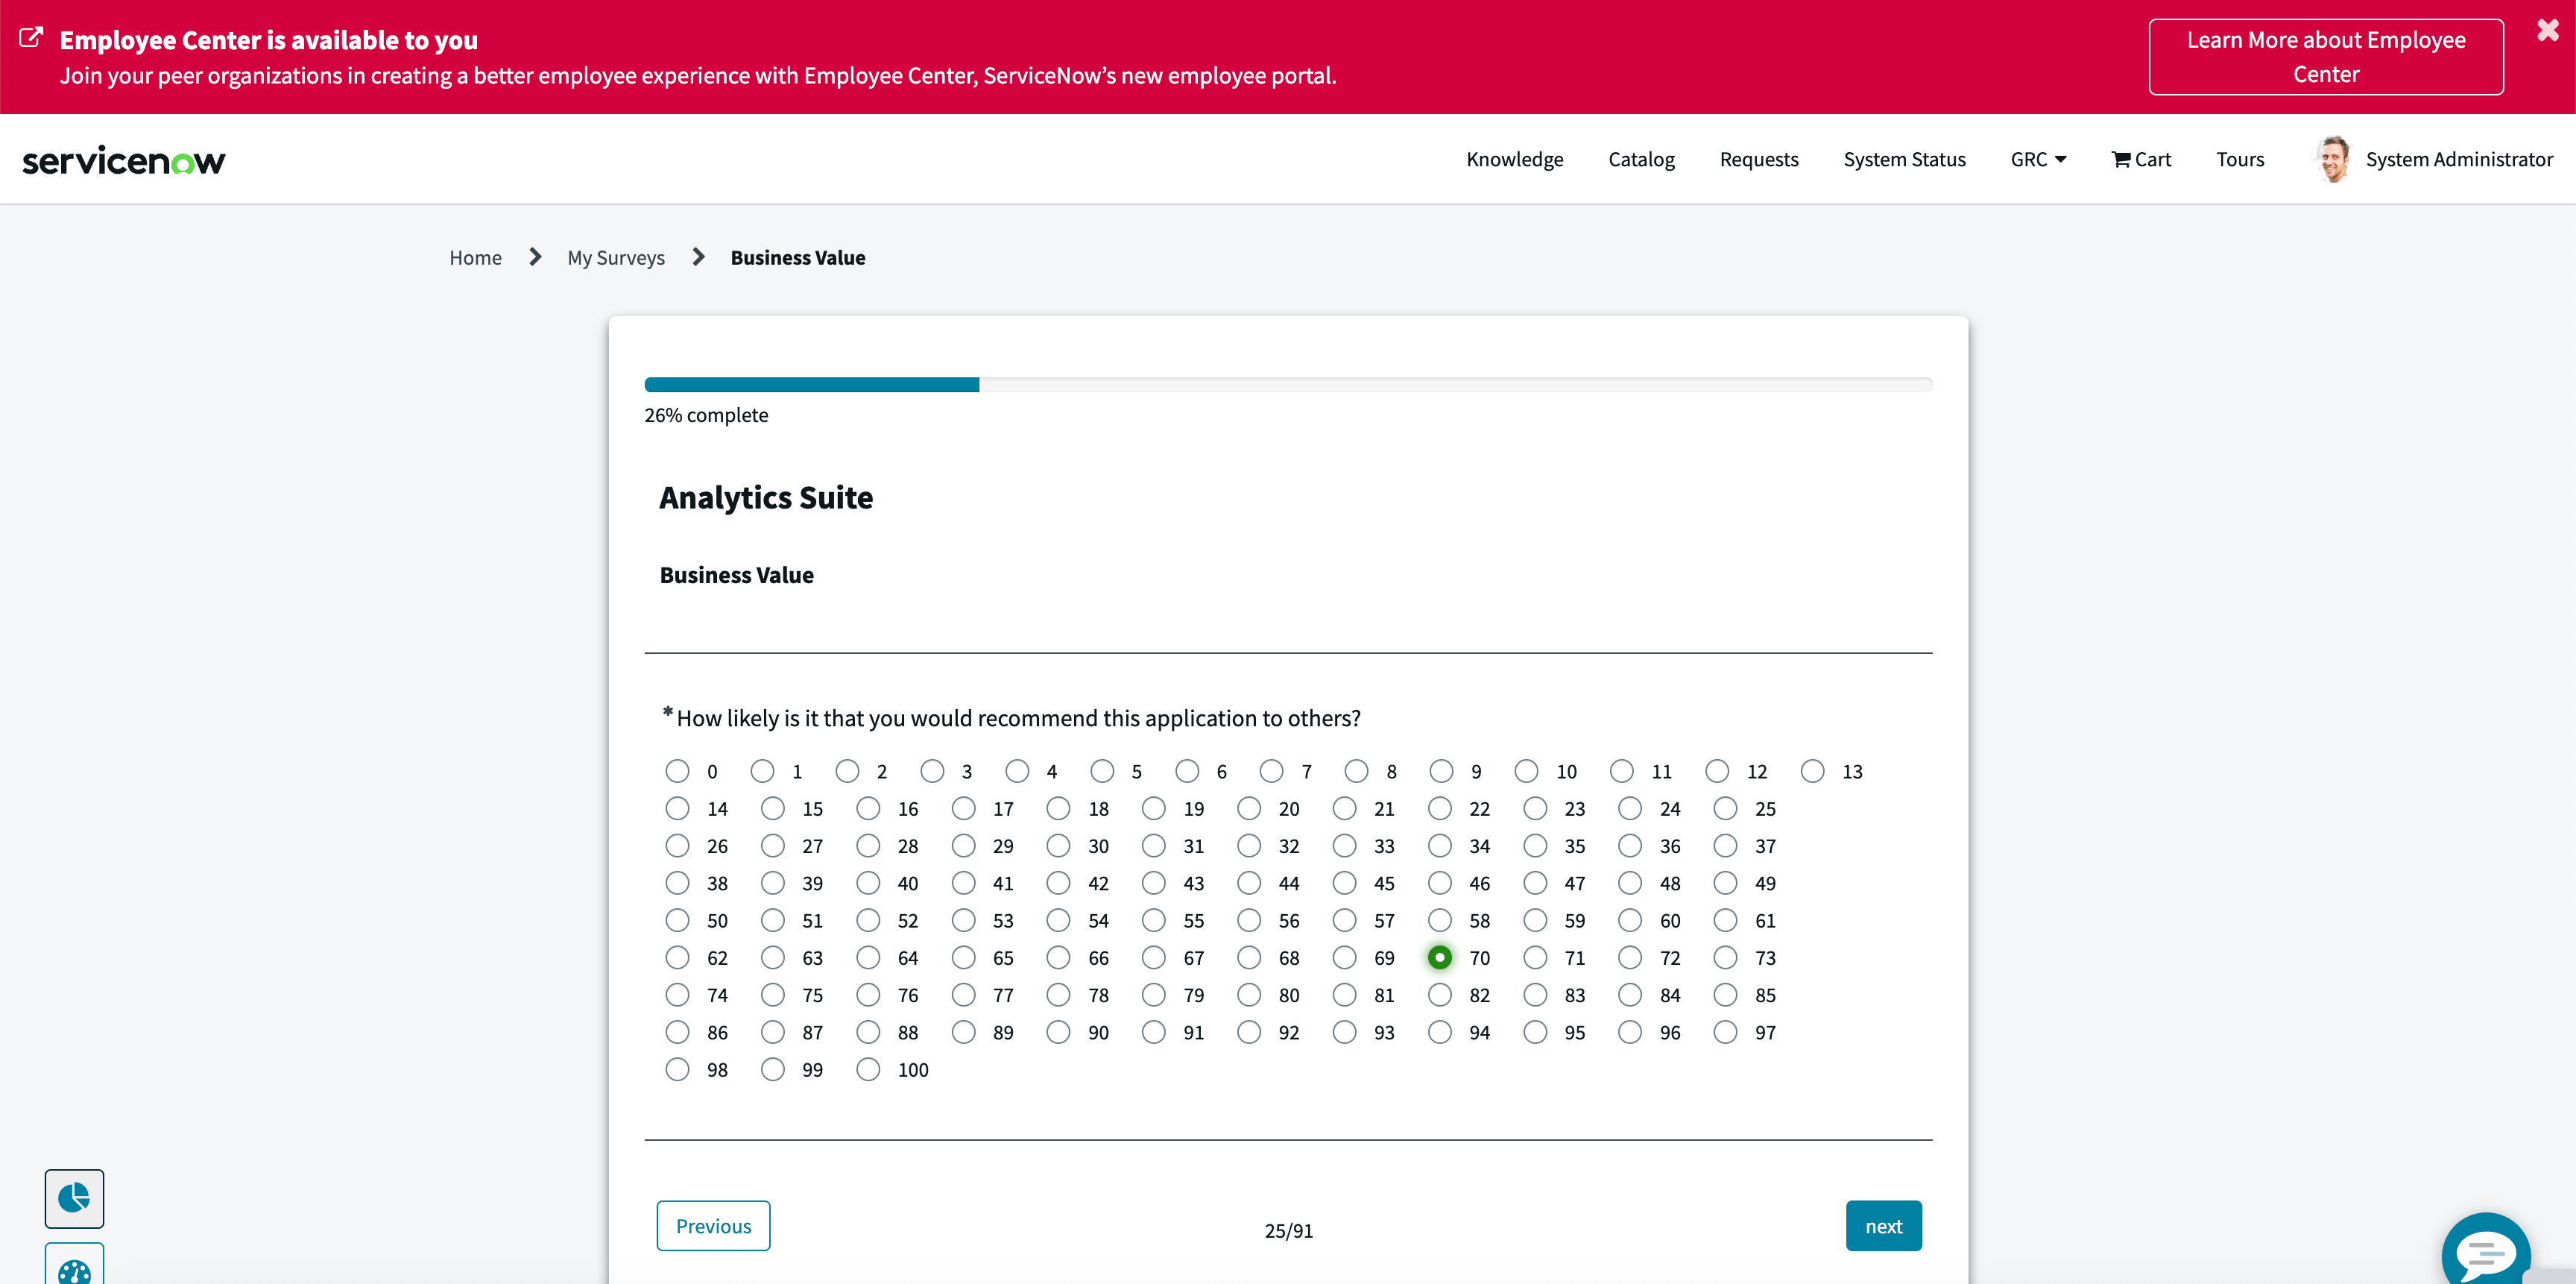2576x1284 pixels.
Task: Select rating 97 radio button
Action: point(1725,1031)
